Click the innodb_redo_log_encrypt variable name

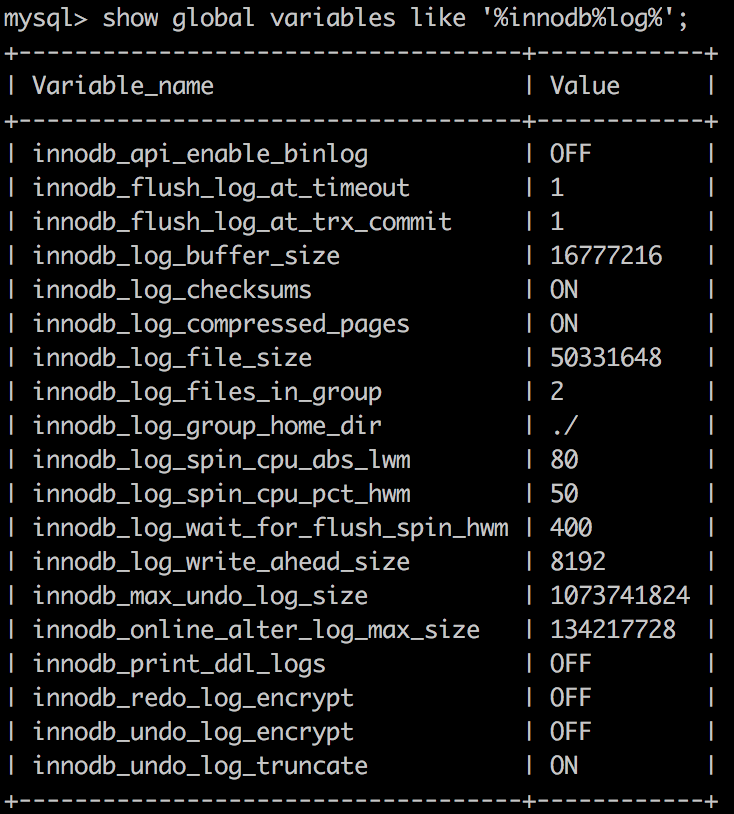(193, 698)
